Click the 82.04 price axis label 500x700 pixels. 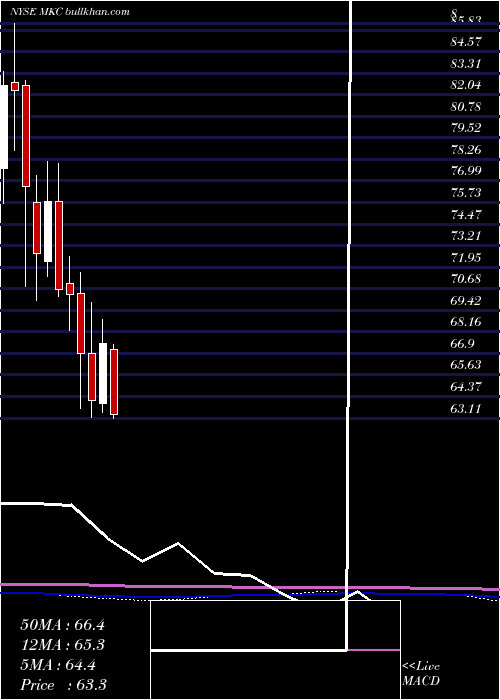(x=466, y=85)
